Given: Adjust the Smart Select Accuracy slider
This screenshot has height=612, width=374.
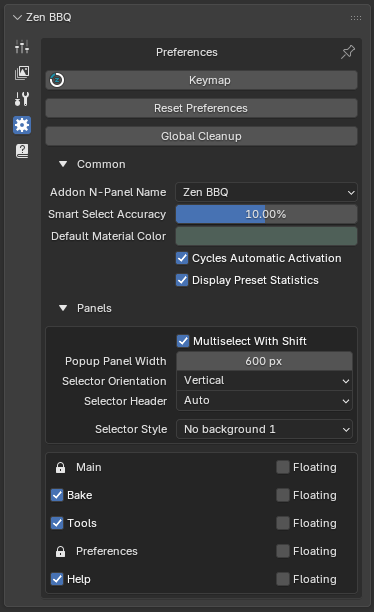Looking at the screenshot, I should click(x=266, y=214).
